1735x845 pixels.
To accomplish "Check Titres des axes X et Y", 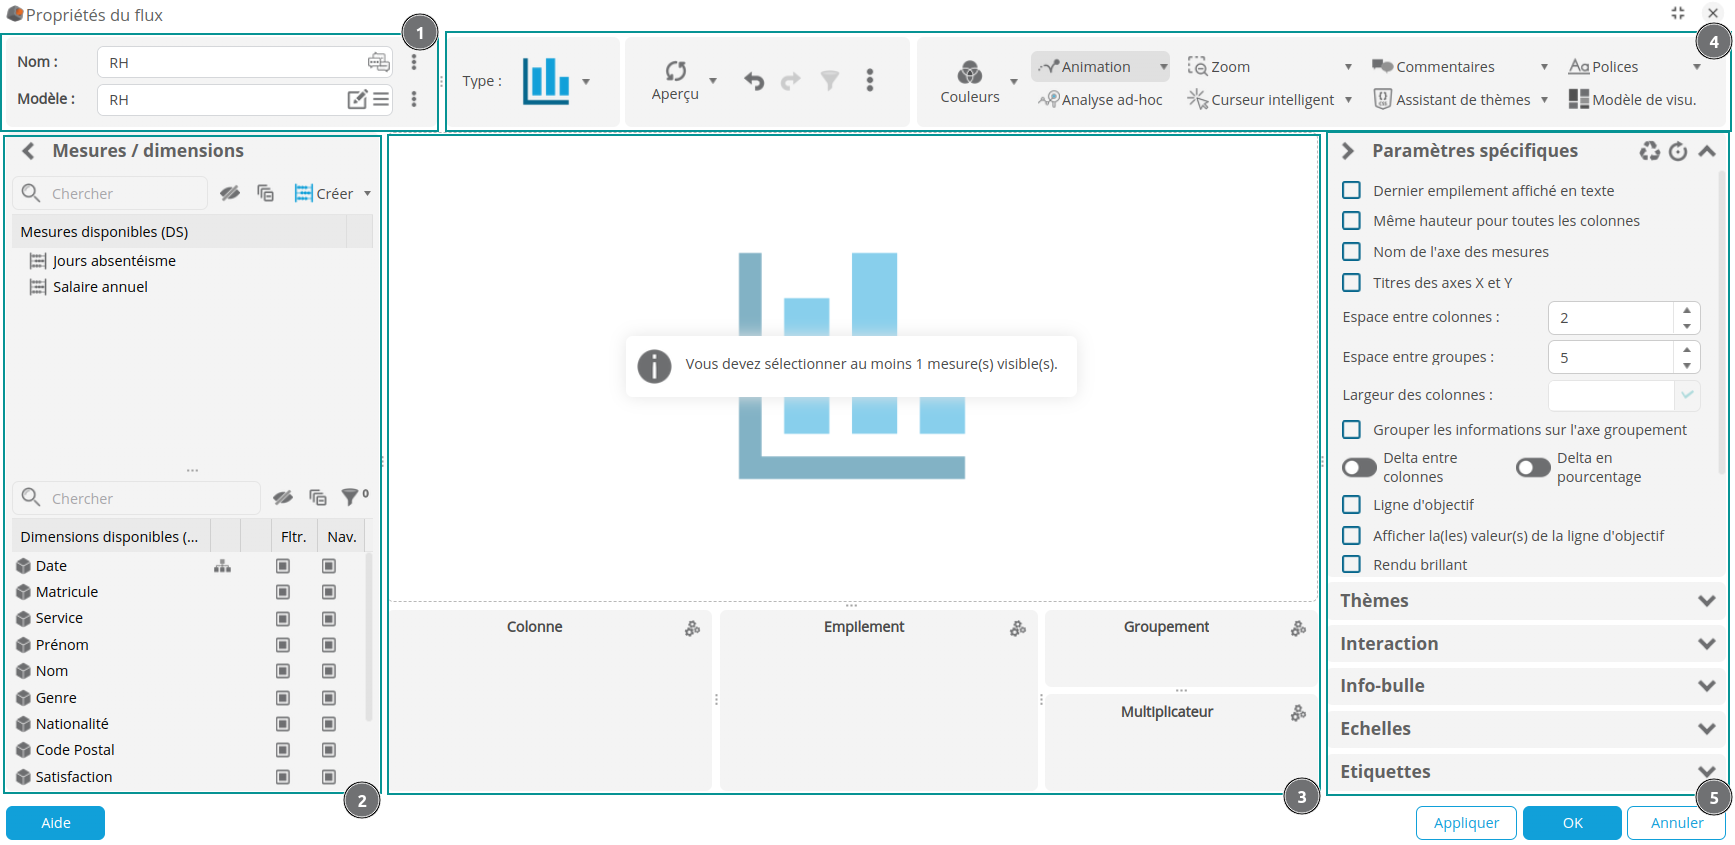I will tap(1351, 283).
